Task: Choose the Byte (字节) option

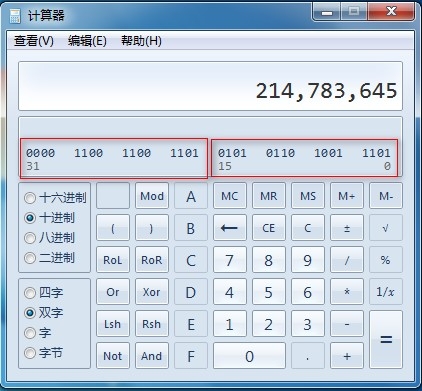Action: 30,353
